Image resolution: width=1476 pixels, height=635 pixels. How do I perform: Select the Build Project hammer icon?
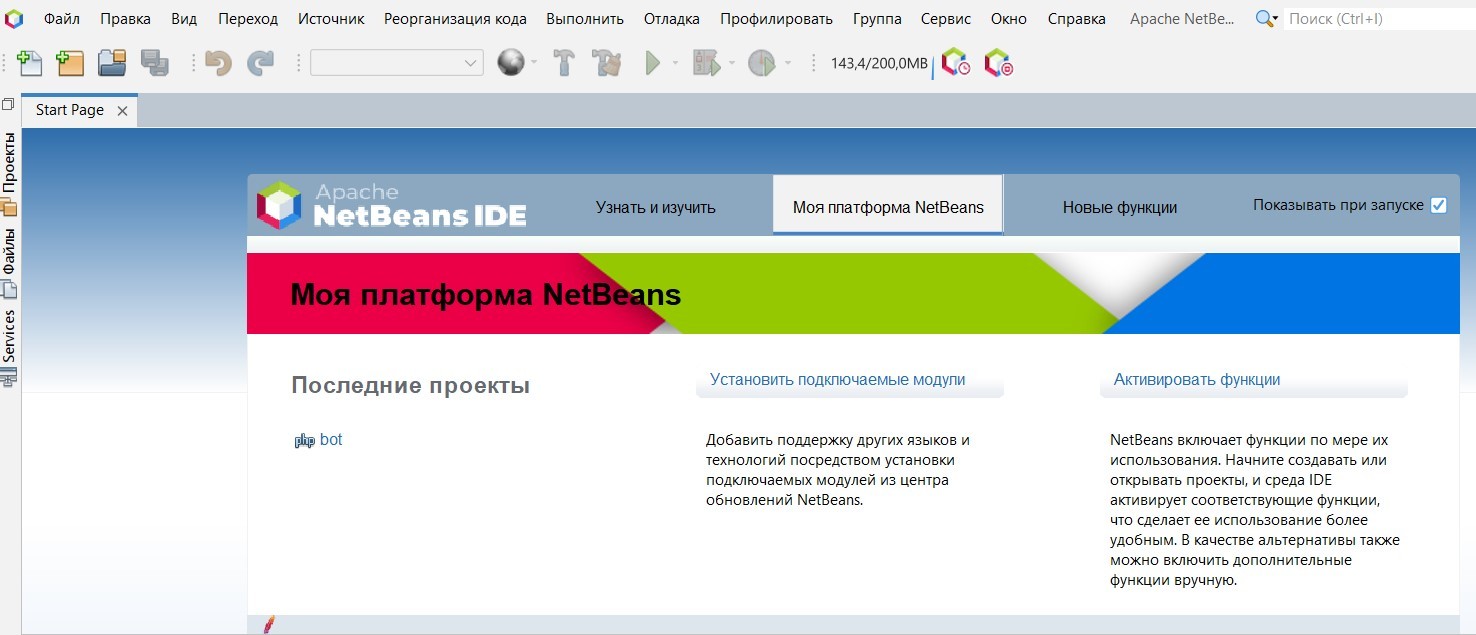coord(565,62)
